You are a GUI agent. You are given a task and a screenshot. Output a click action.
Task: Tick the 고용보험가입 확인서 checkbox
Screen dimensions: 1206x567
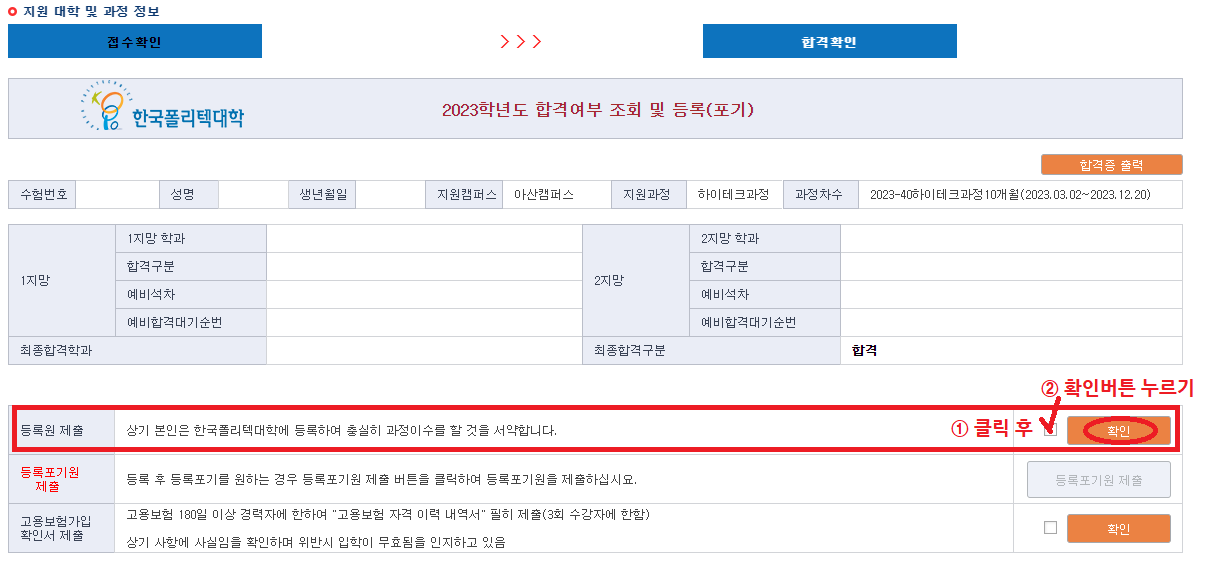click(x=1050, y=528)
